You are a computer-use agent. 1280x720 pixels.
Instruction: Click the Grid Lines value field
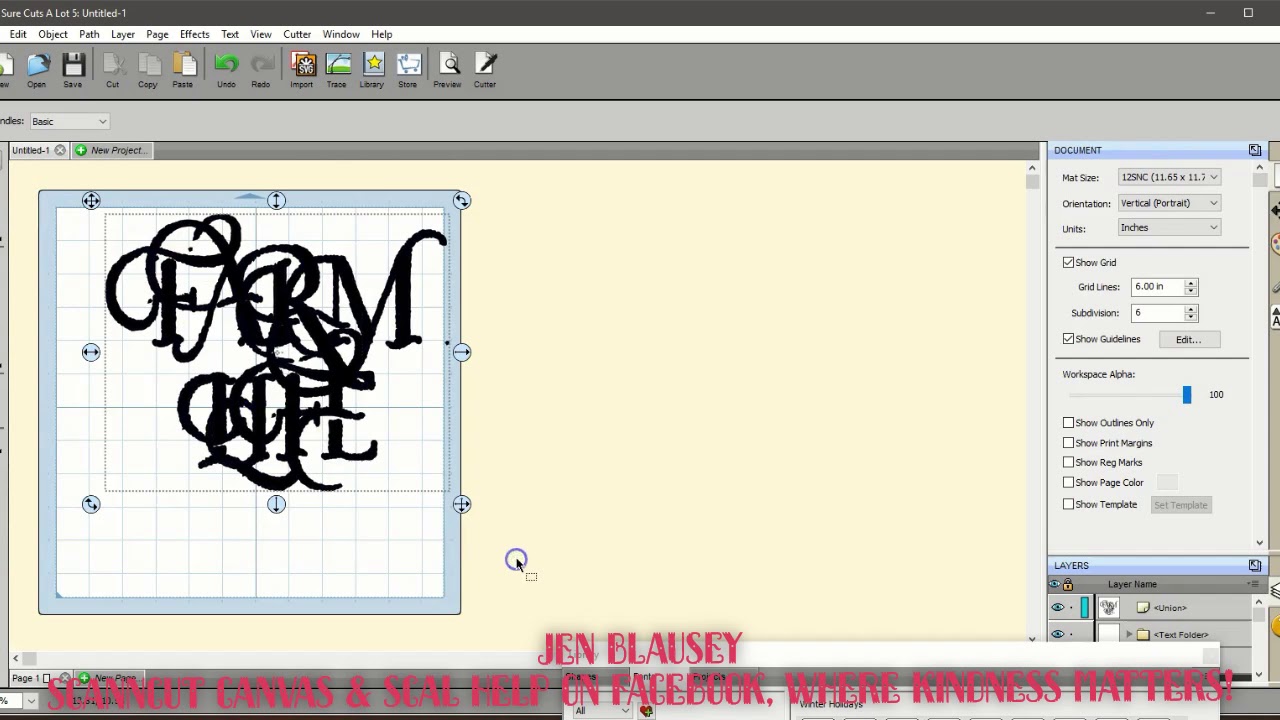click(1157, 287)
